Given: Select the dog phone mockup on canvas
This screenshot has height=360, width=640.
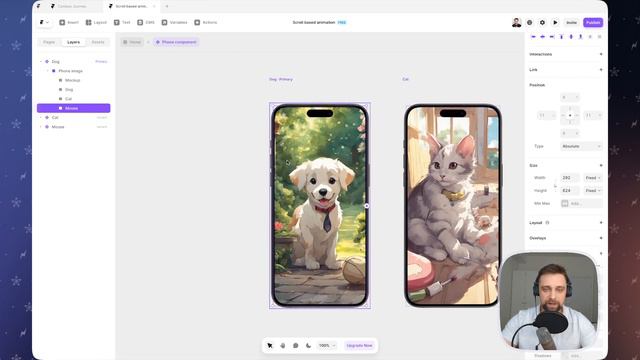Looking at the screenshot, I should pos(320,205).
